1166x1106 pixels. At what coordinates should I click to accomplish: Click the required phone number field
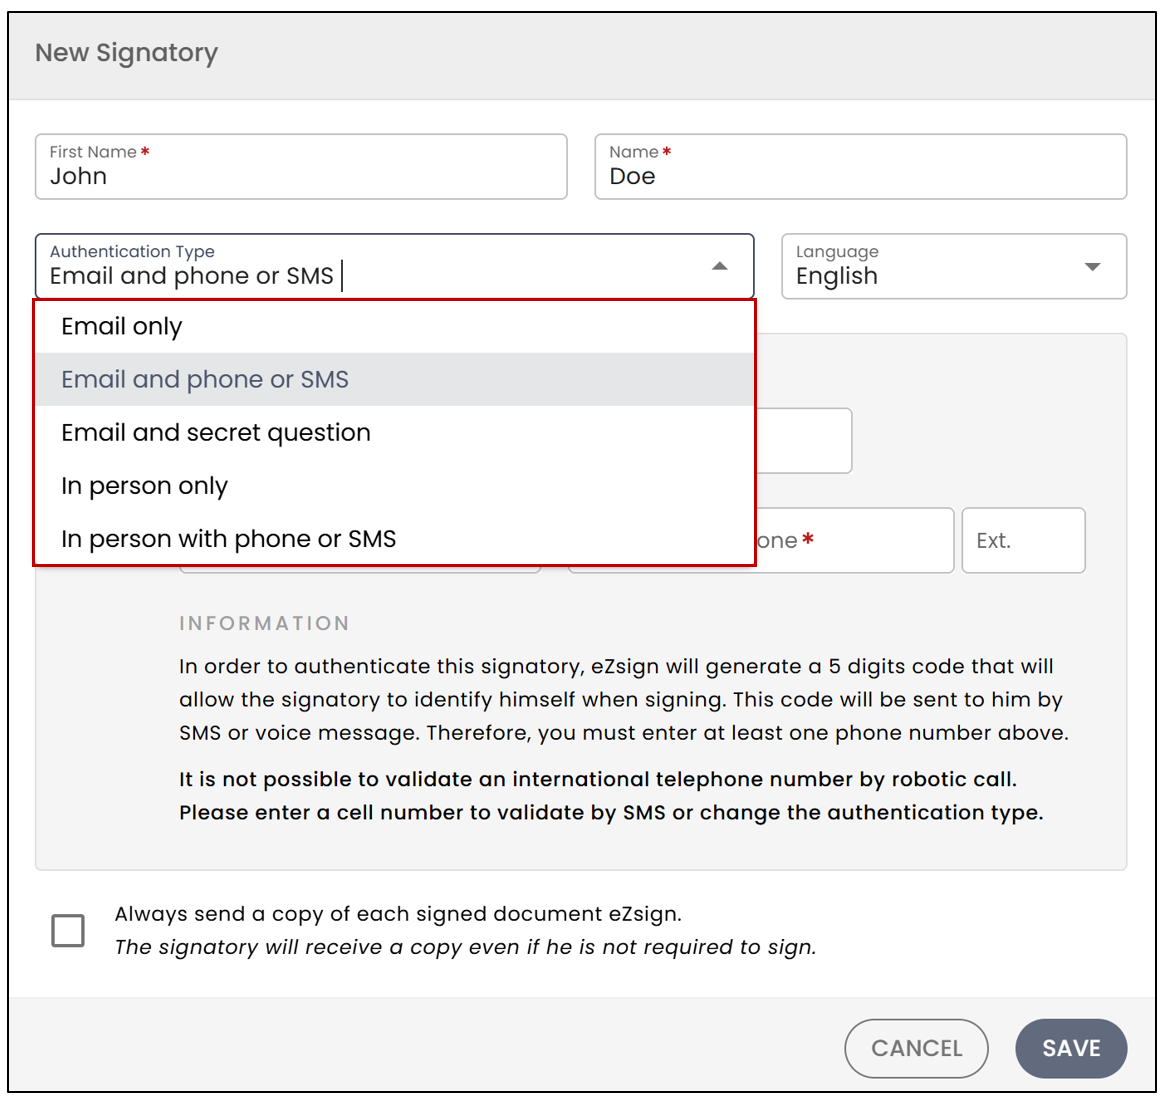click(x=855, y=540)
